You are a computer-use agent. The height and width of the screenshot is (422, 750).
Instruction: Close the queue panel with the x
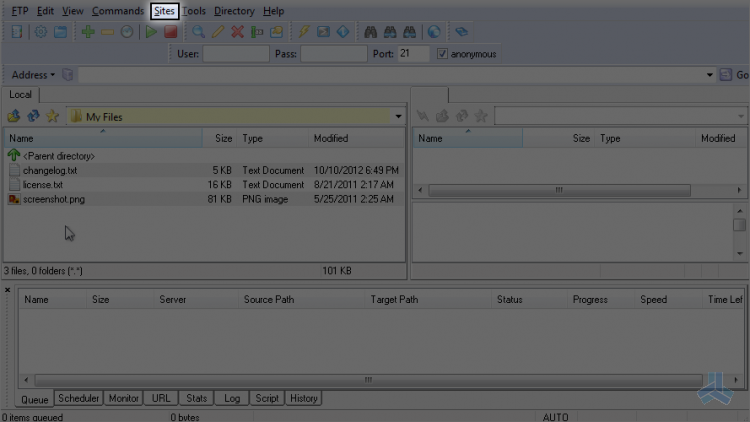click(7, 290)
